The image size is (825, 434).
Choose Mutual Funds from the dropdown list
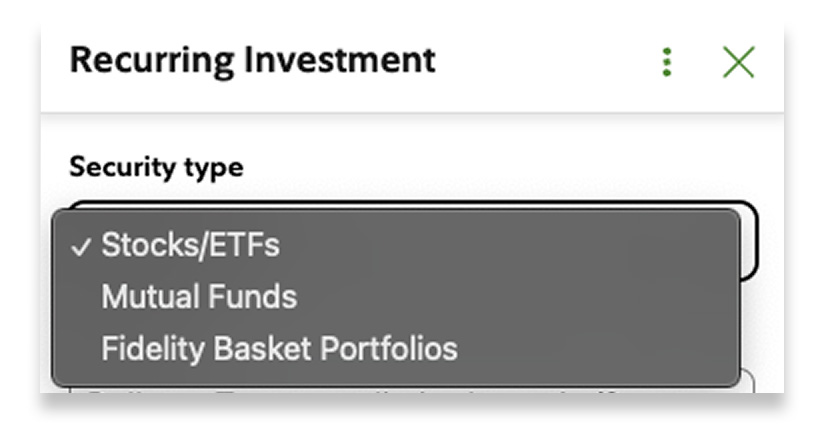(199, 297)
